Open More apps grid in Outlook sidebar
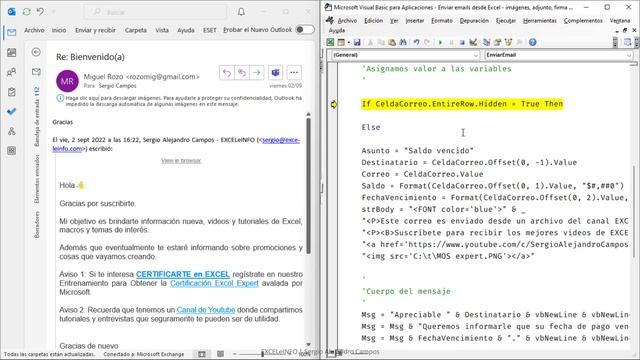This screenshot has width=640, height=360. (11, 151)
